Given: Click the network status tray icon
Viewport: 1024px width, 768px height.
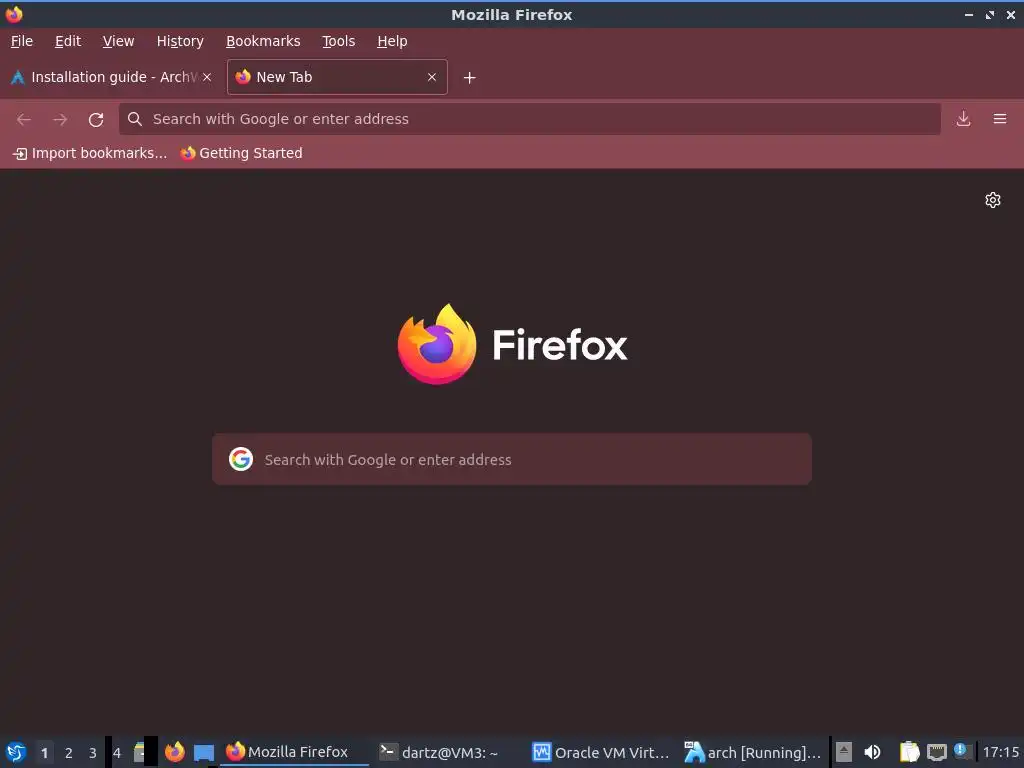Looking at the screenshot, I should click(936, 752).
